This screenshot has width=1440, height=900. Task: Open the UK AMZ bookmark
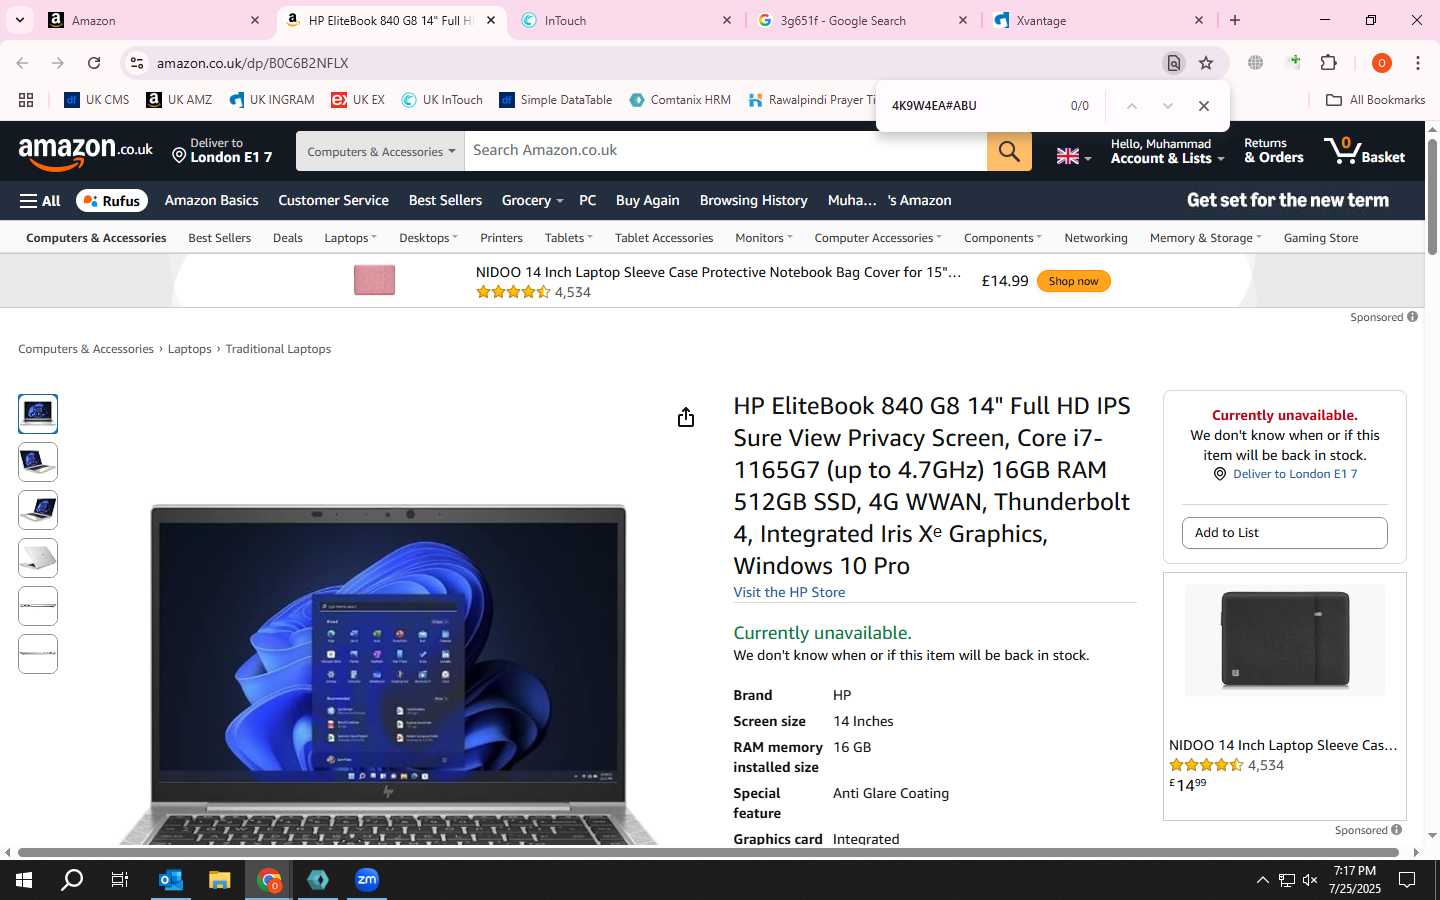(x=179, y=100)
